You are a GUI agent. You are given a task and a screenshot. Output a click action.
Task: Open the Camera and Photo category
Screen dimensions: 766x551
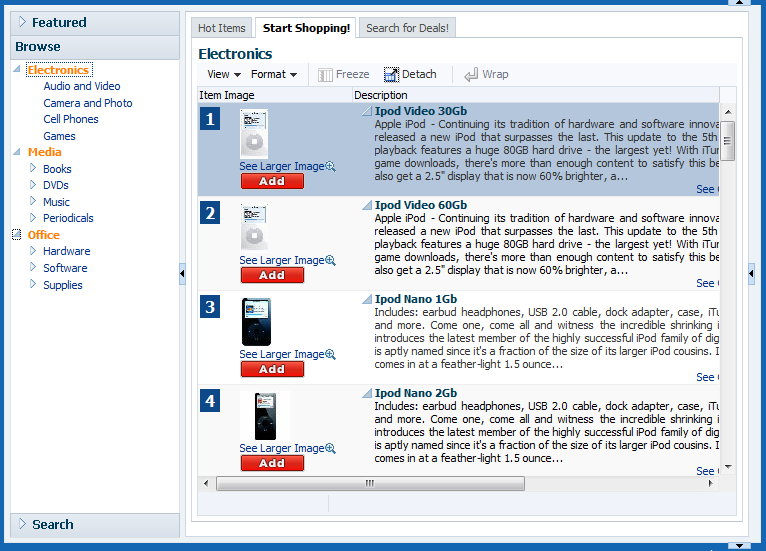tap(88, 103)
